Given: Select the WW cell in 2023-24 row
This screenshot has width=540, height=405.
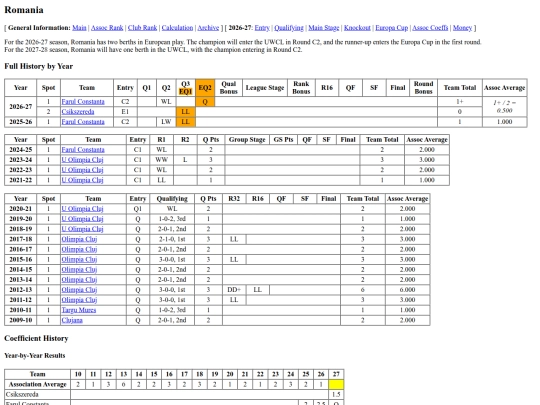Looking at the screenshot, I should point(161,160).
